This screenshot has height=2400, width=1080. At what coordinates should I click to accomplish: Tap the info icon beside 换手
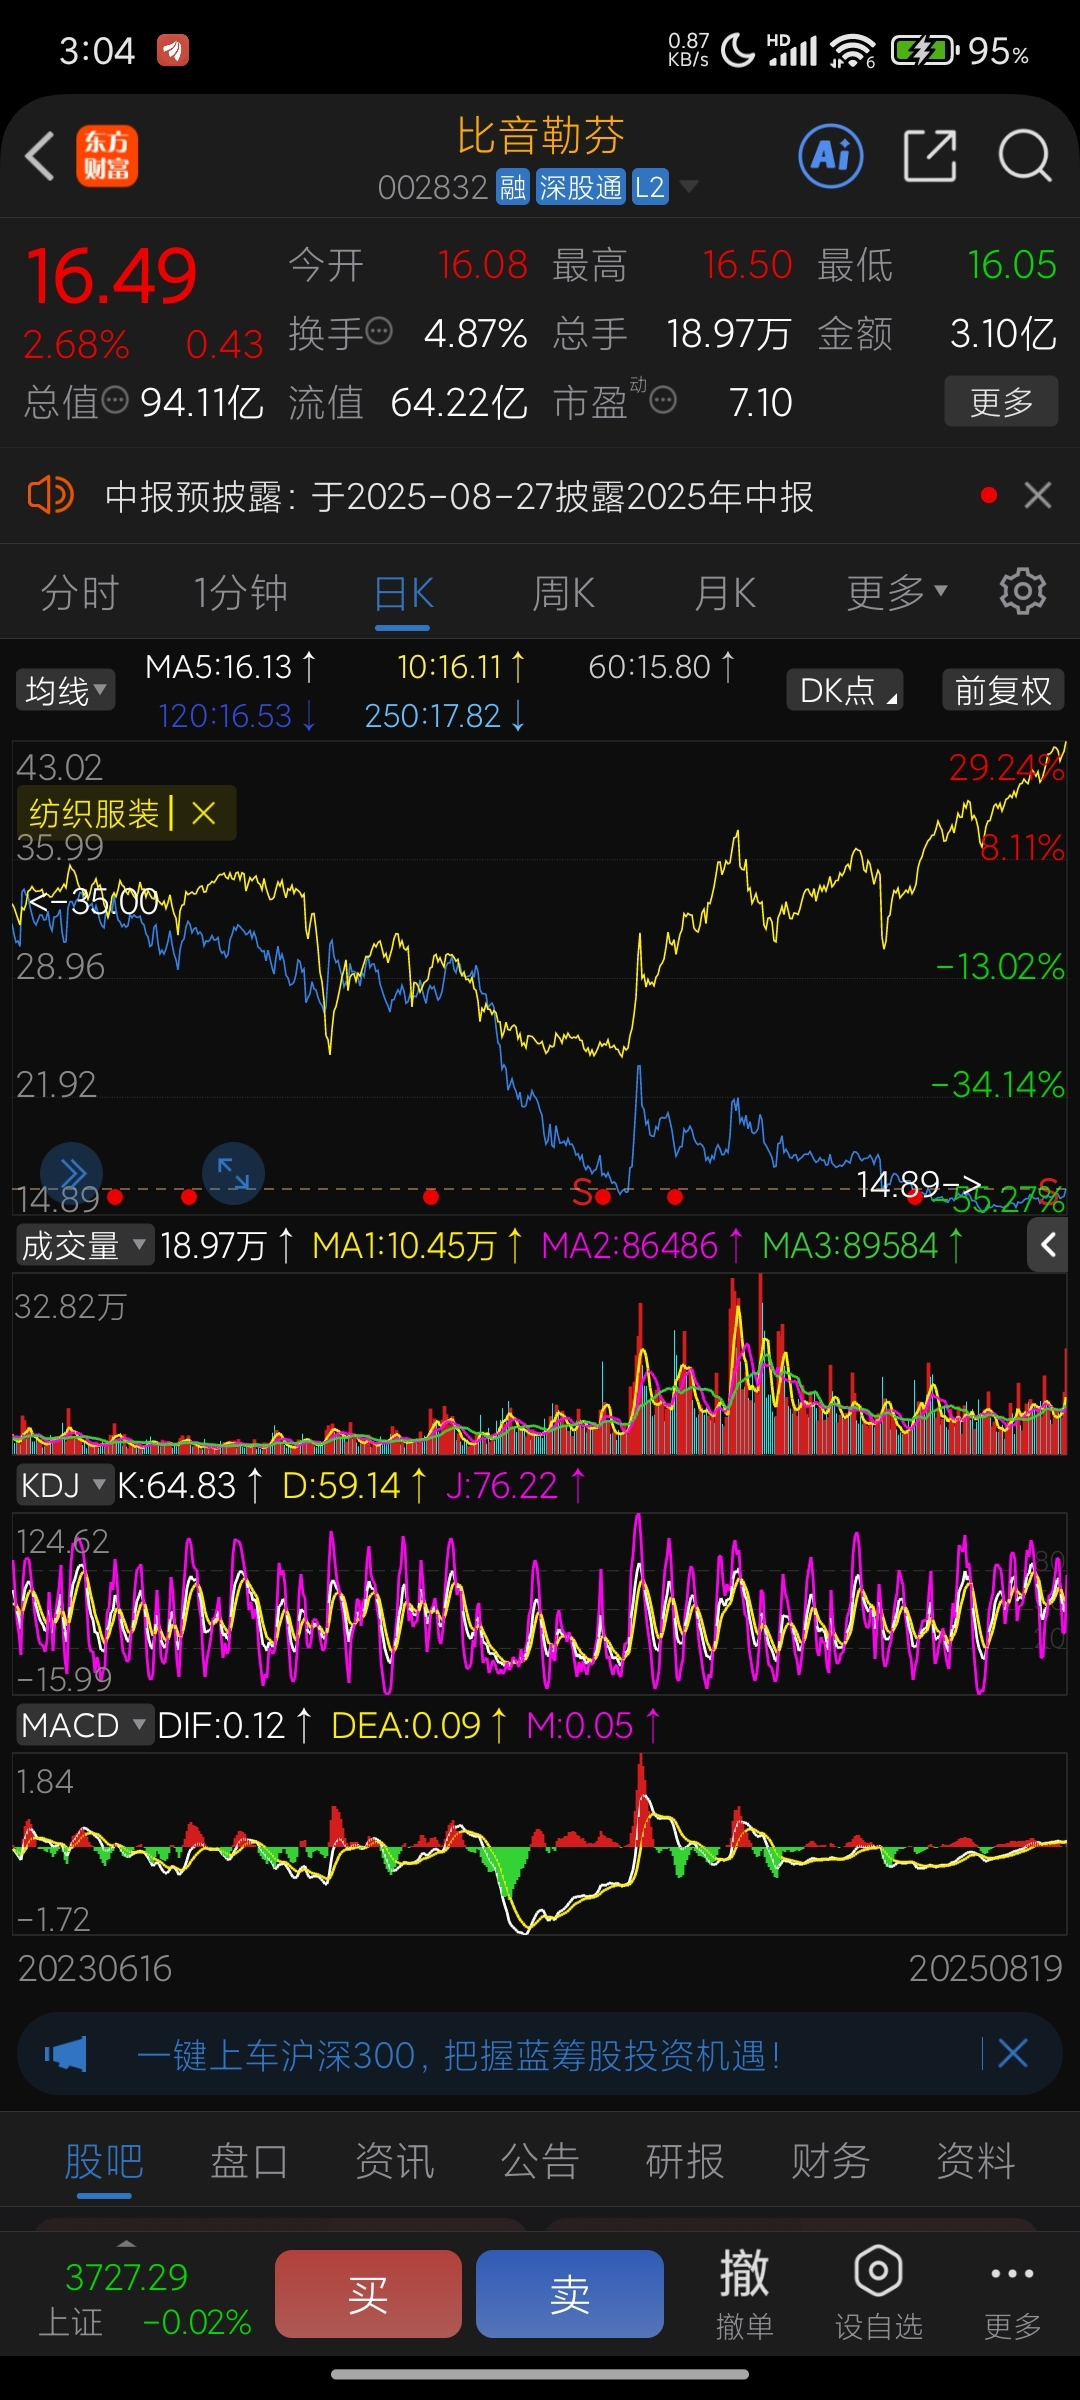[x=379, y=331]
